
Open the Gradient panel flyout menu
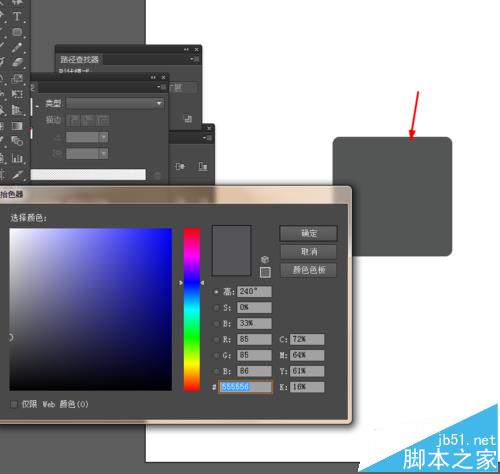[x=161, y=87]
